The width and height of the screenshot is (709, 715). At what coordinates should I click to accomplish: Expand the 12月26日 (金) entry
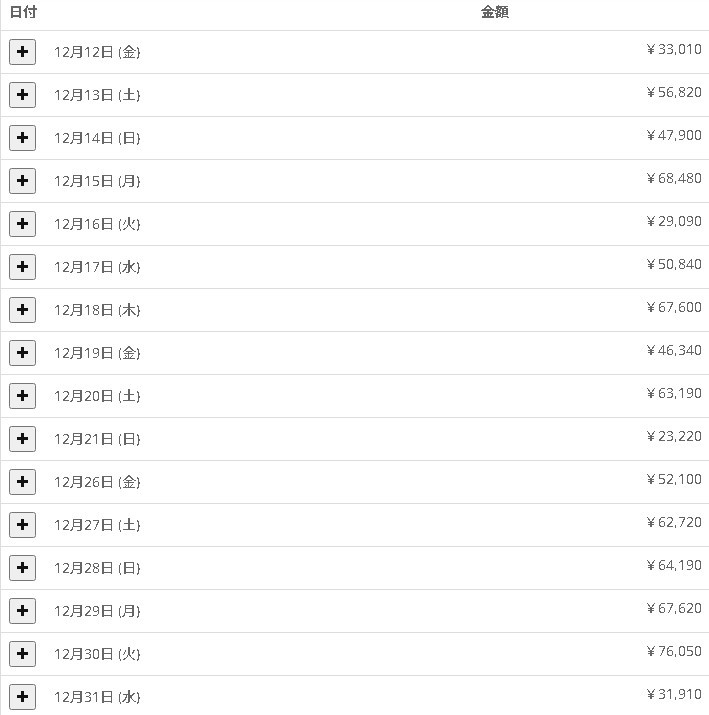tap(22, 482)
